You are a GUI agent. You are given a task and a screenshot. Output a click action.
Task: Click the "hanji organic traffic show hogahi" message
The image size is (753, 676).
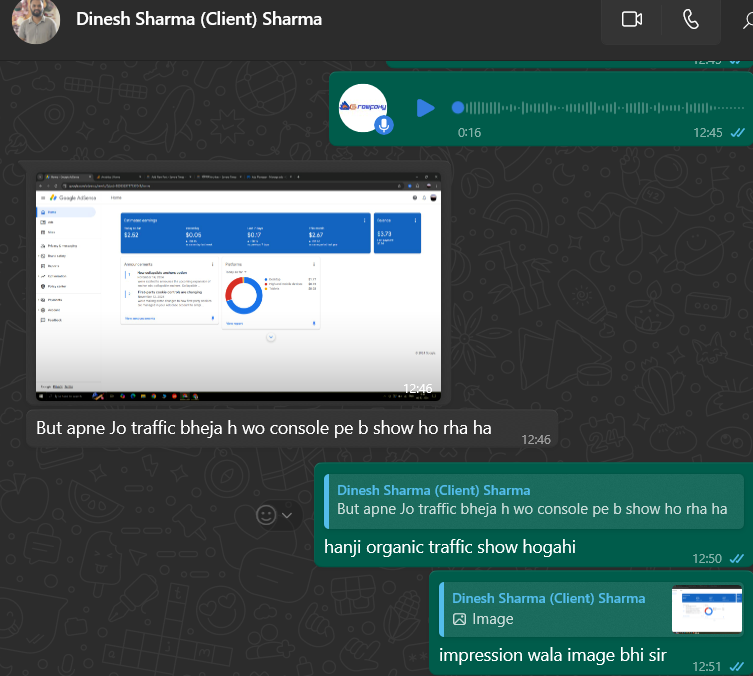[x=449, y=547]
